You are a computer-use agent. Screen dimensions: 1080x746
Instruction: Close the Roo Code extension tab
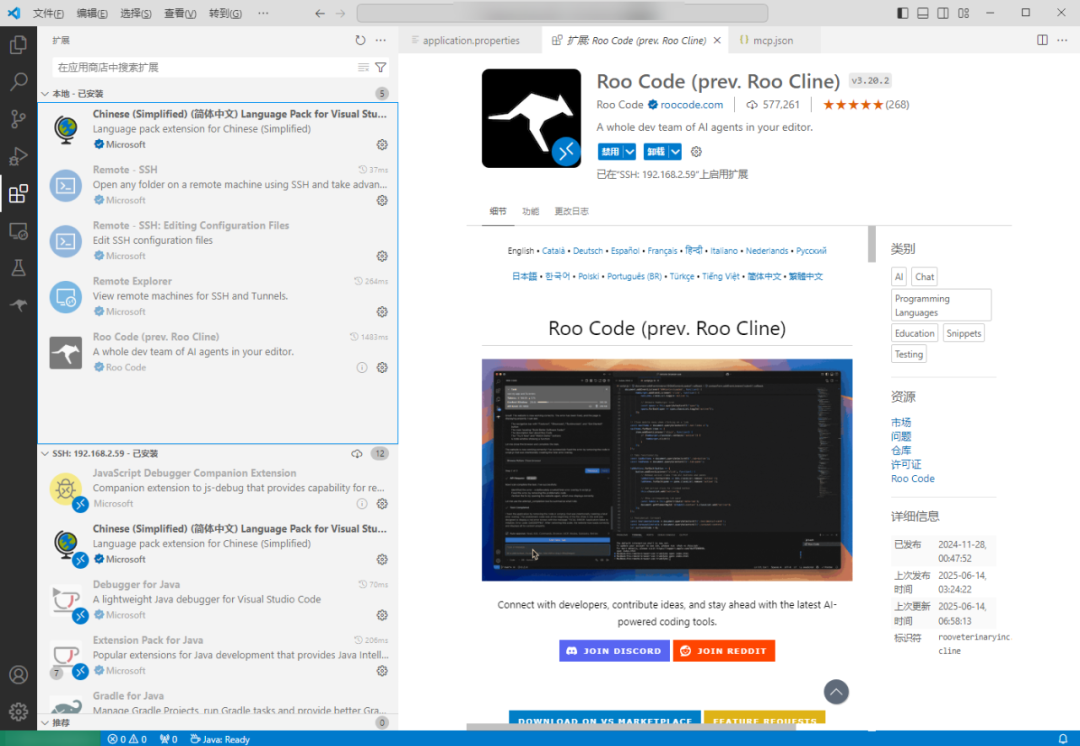tap(717, 41)
